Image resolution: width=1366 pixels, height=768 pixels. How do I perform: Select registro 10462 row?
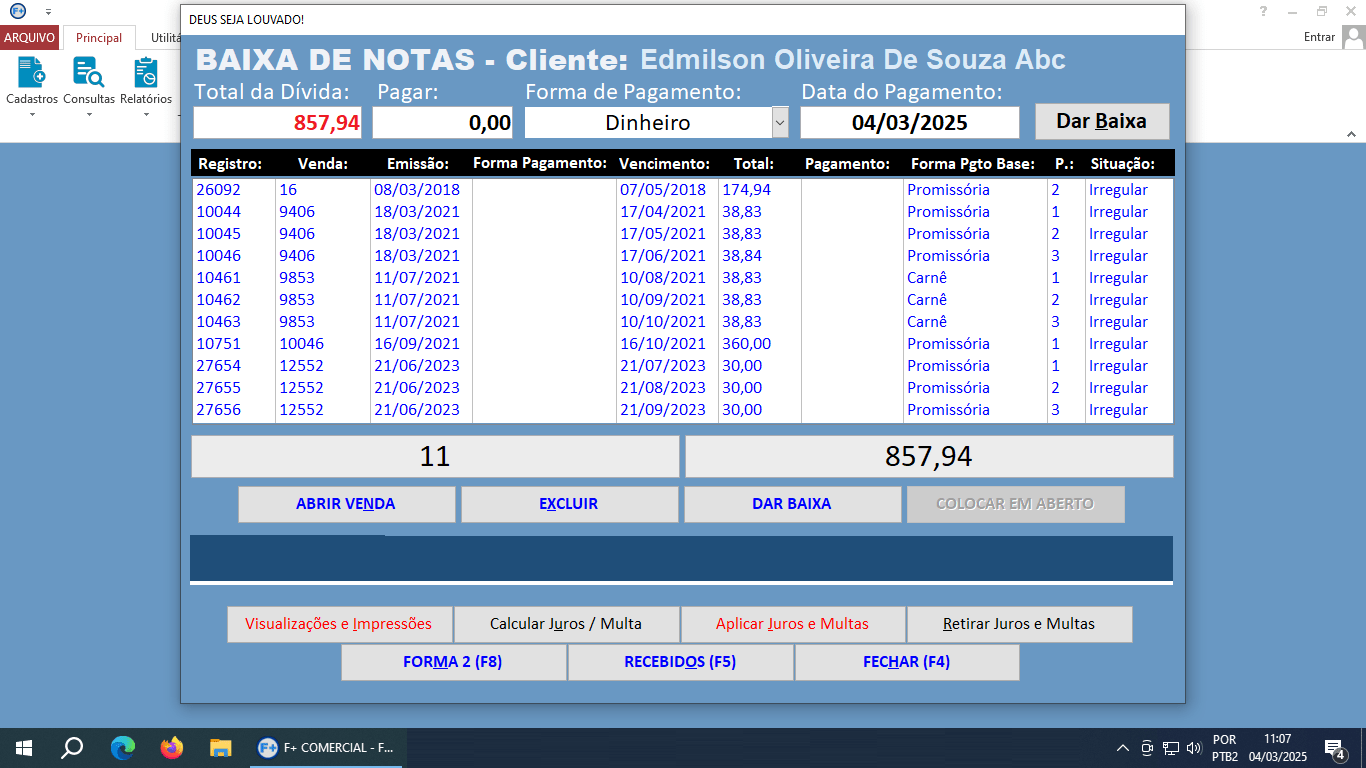(682, 300)
